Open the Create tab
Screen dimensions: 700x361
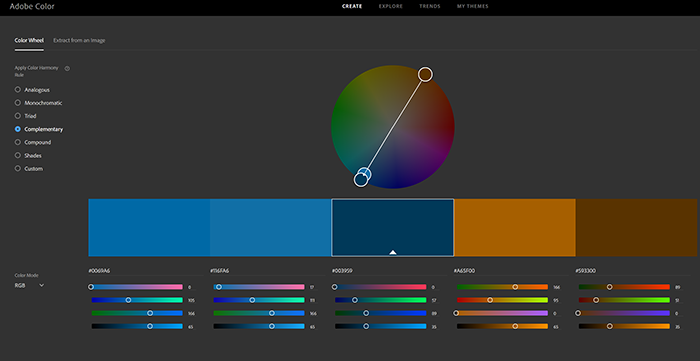coord(352,6)
